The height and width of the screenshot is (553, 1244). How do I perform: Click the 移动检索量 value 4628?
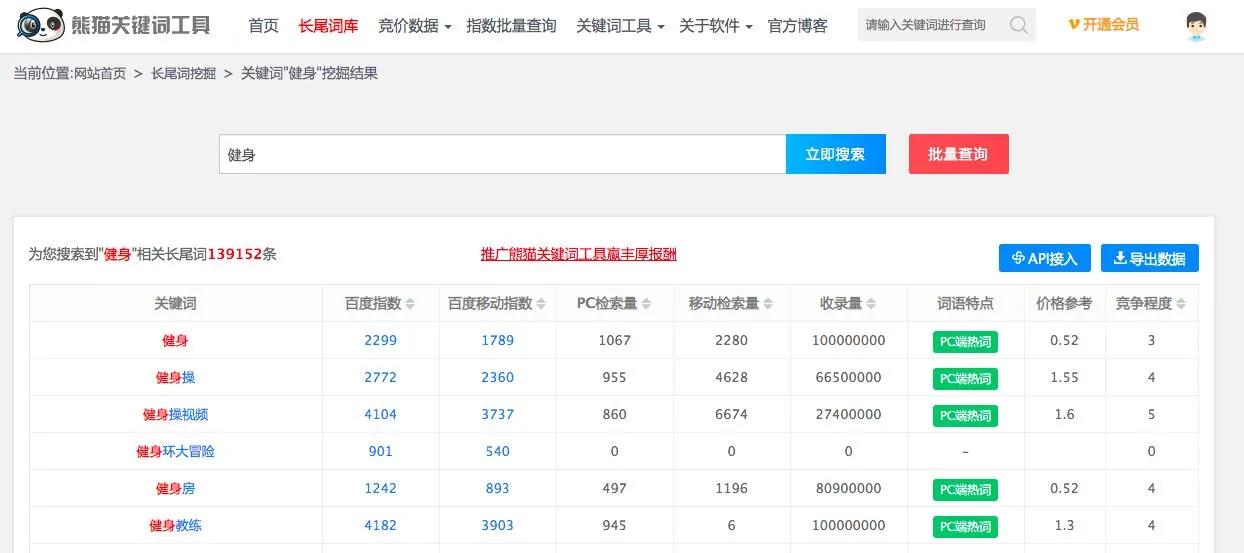pyautogui.click(x=731, y=377)
